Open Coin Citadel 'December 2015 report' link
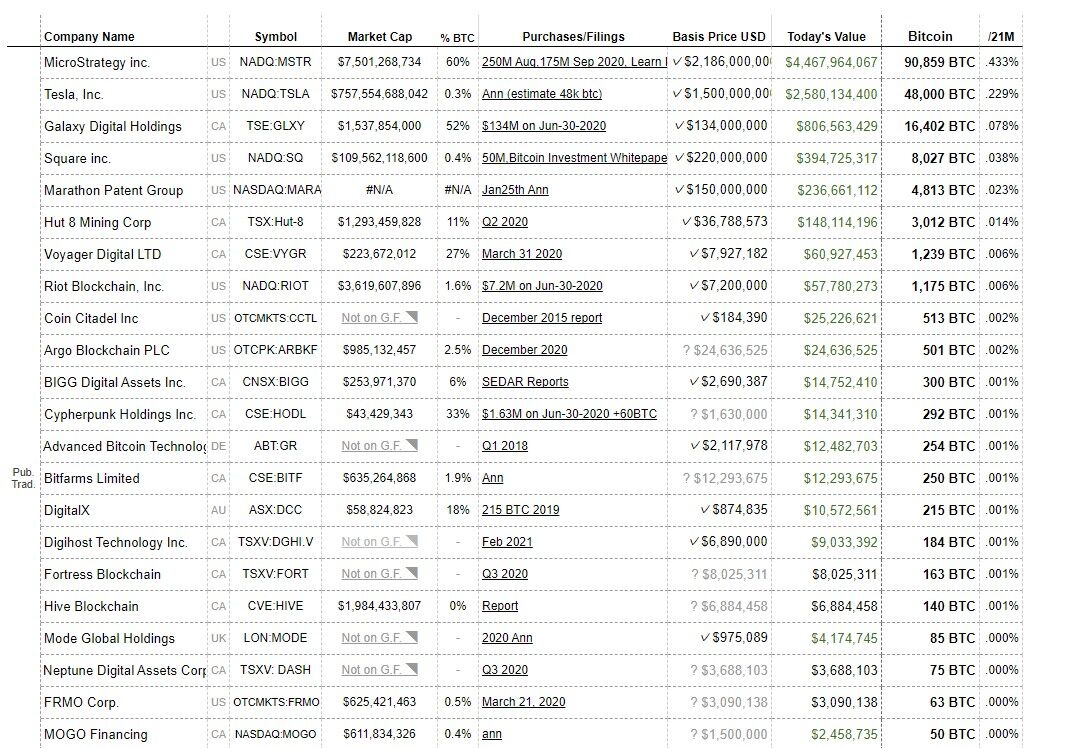Image resolution: width=1072 pixels, height=748 pixels. tap(541, 318)
